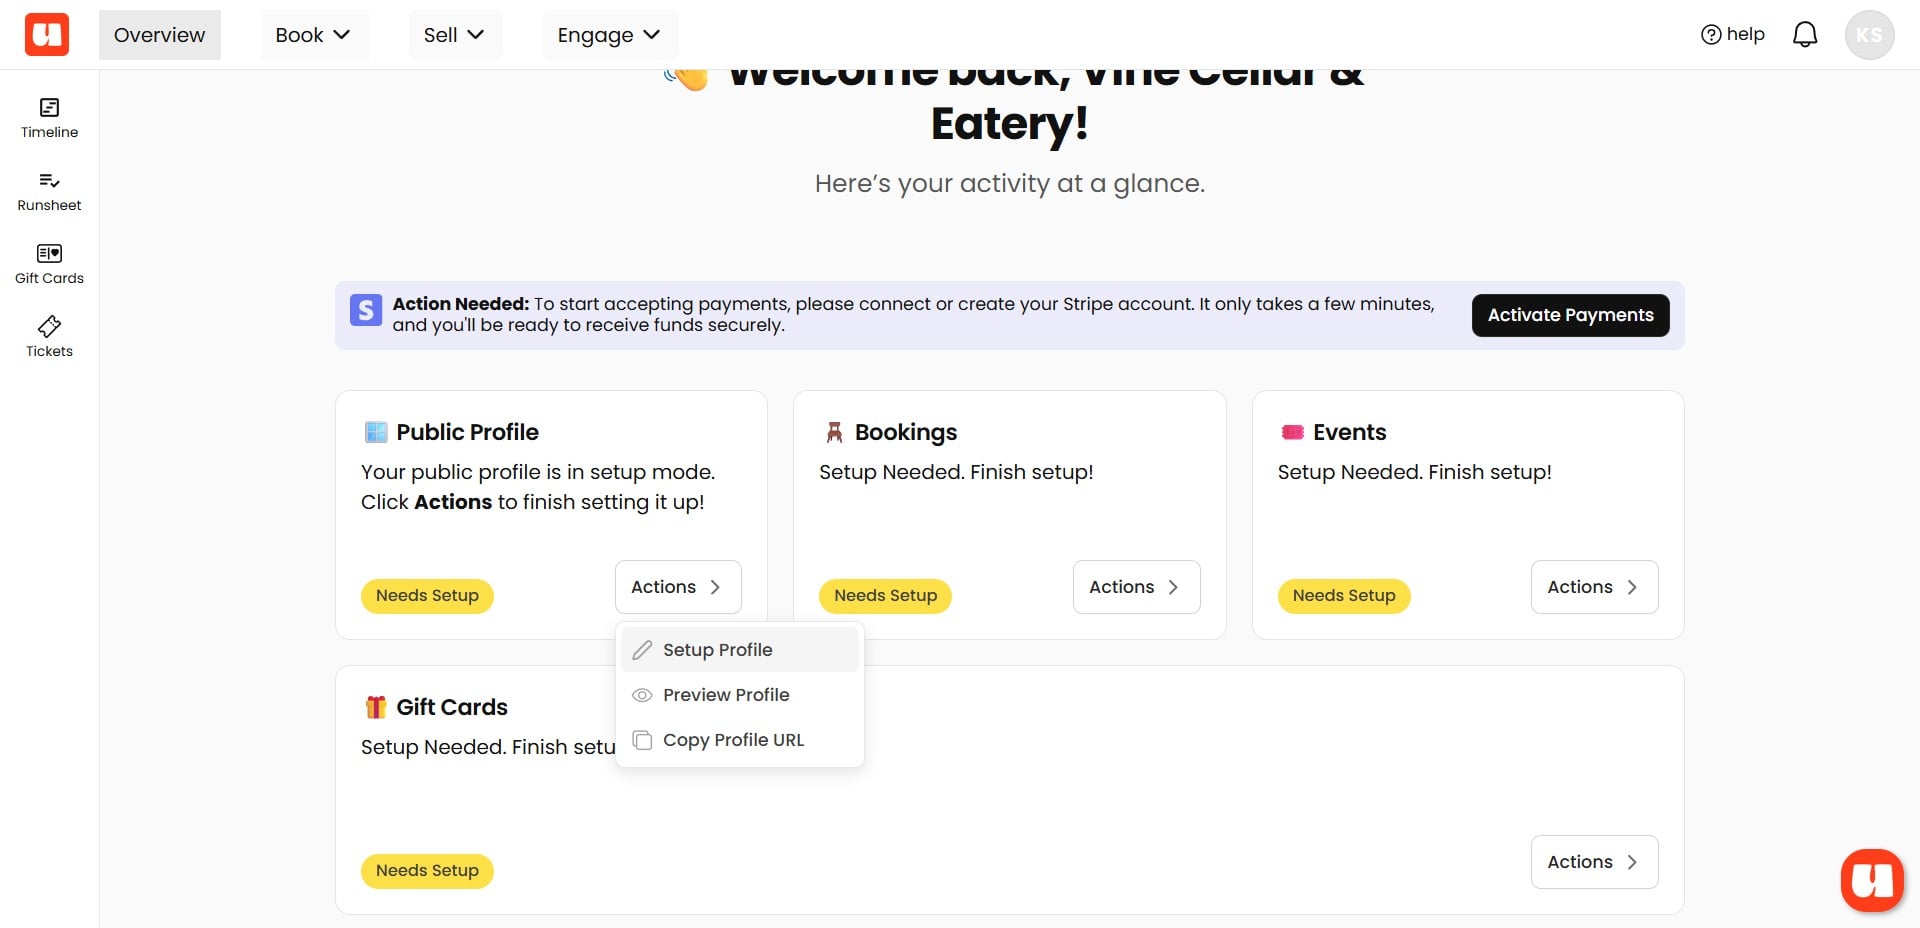Open the KS user avatar menu

pos(1869,35)
